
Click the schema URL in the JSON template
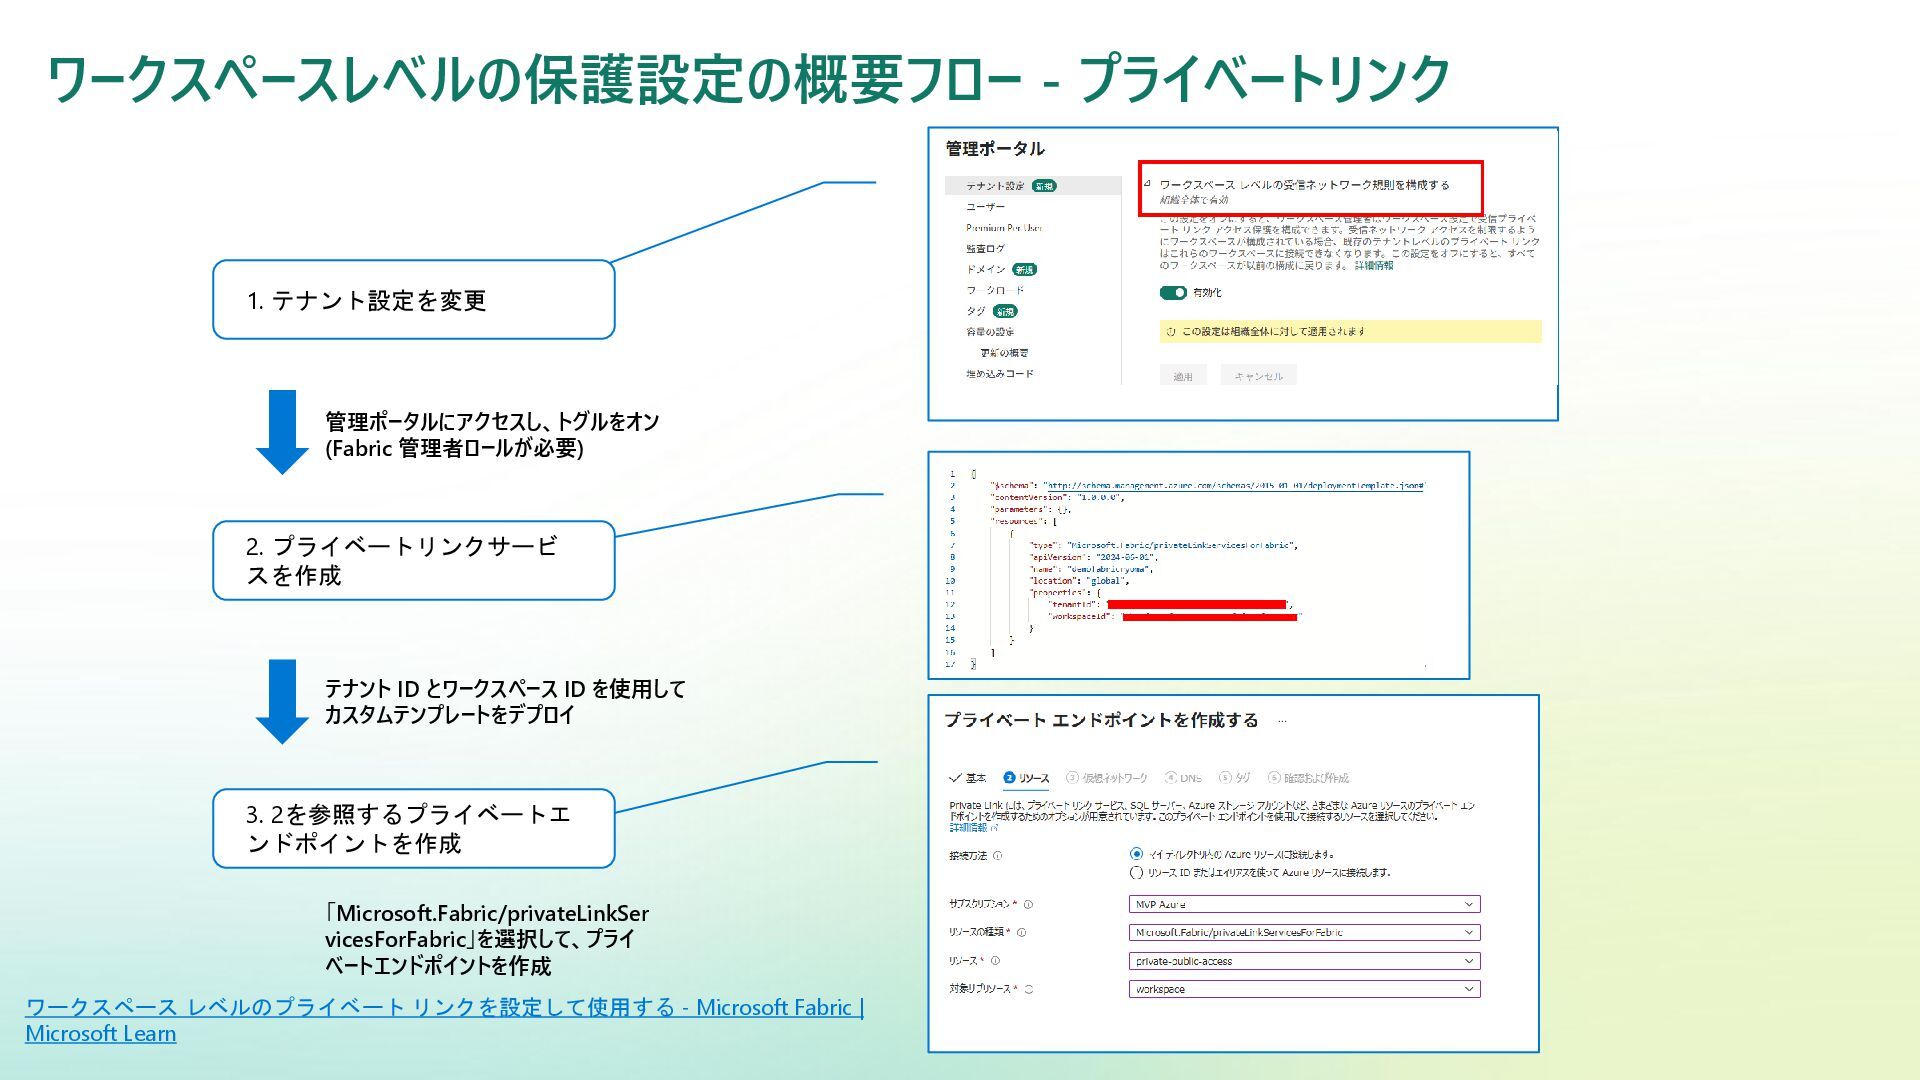1234,486
